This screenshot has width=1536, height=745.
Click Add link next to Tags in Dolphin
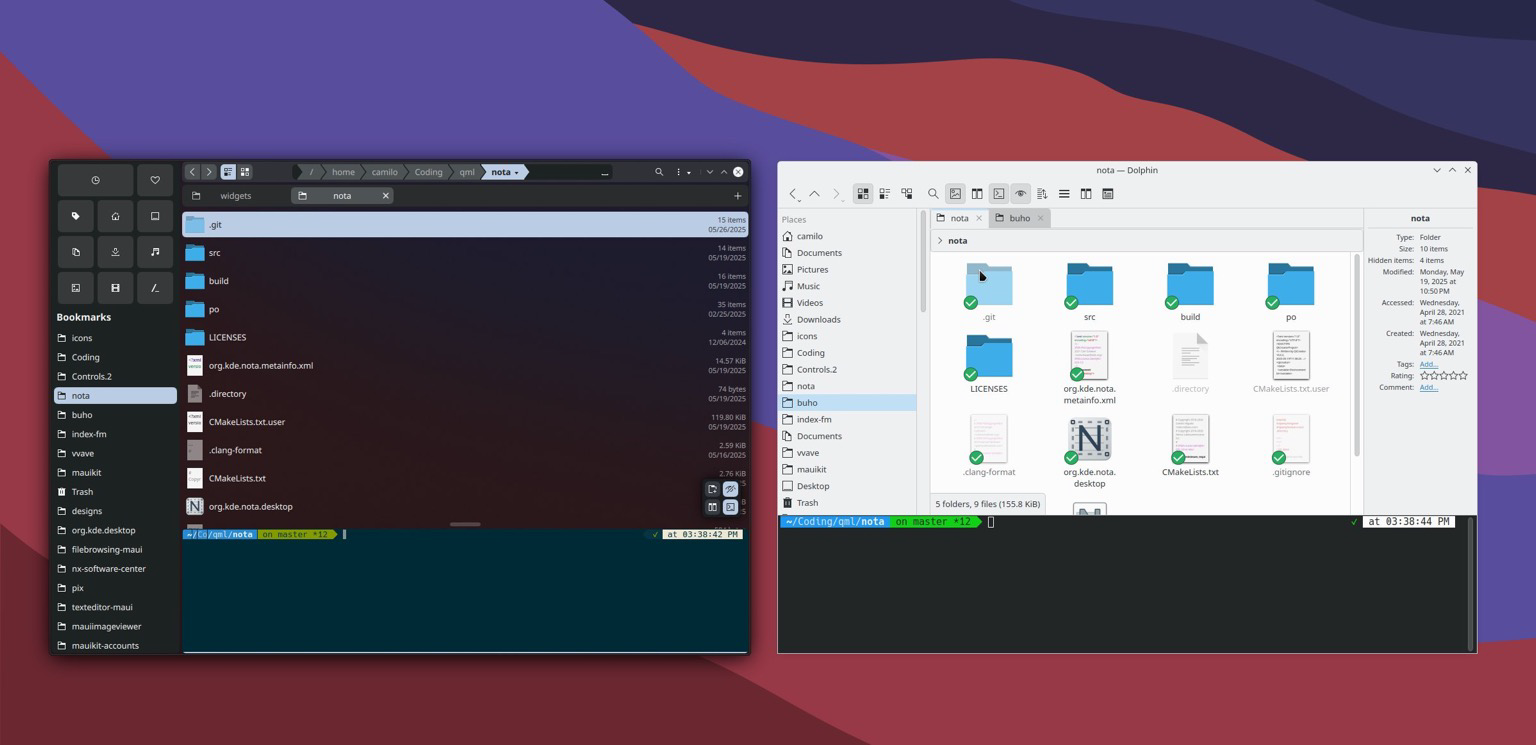click(1428, 364)
